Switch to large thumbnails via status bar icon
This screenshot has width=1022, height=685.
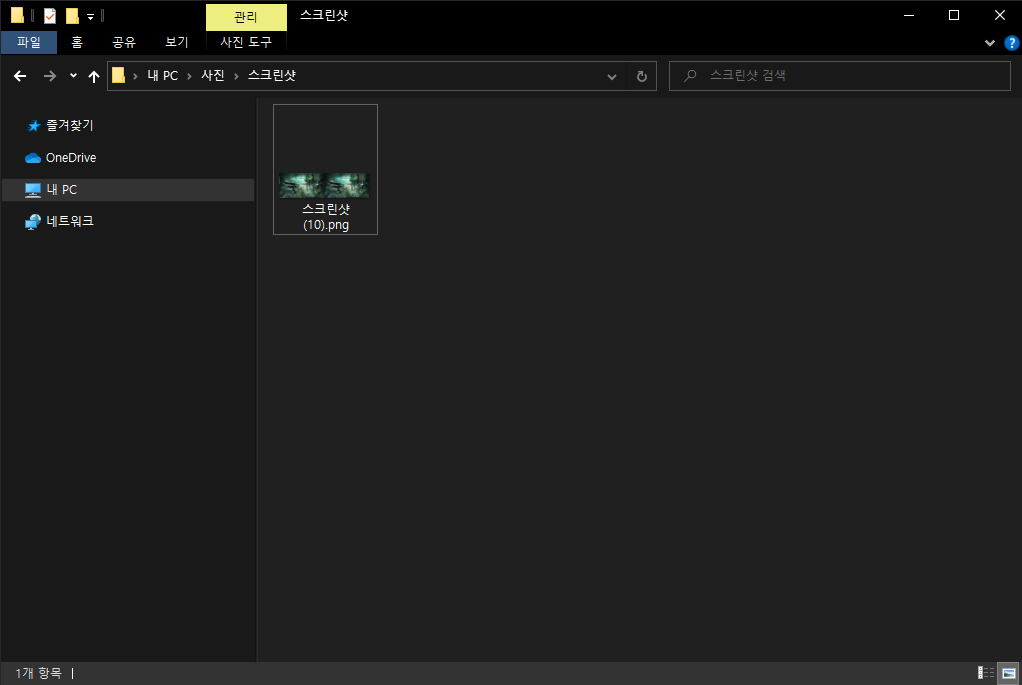click(1007, 673)
